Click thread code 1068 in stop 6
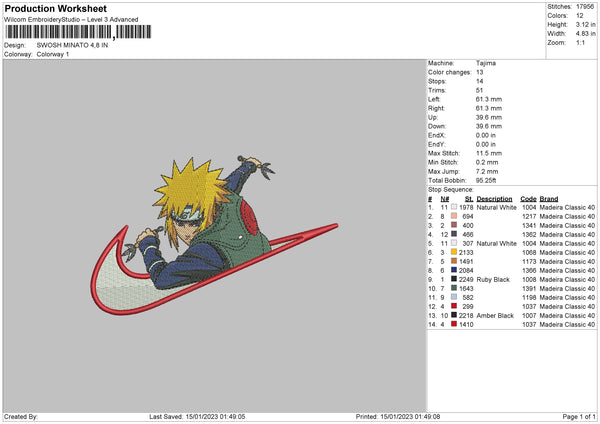600x424 pixels. 529,252
